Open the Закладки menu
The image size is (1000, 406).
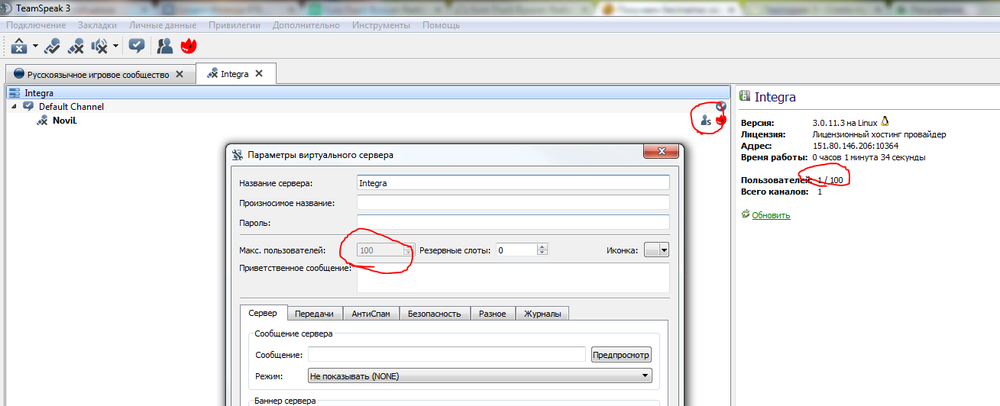97,25
